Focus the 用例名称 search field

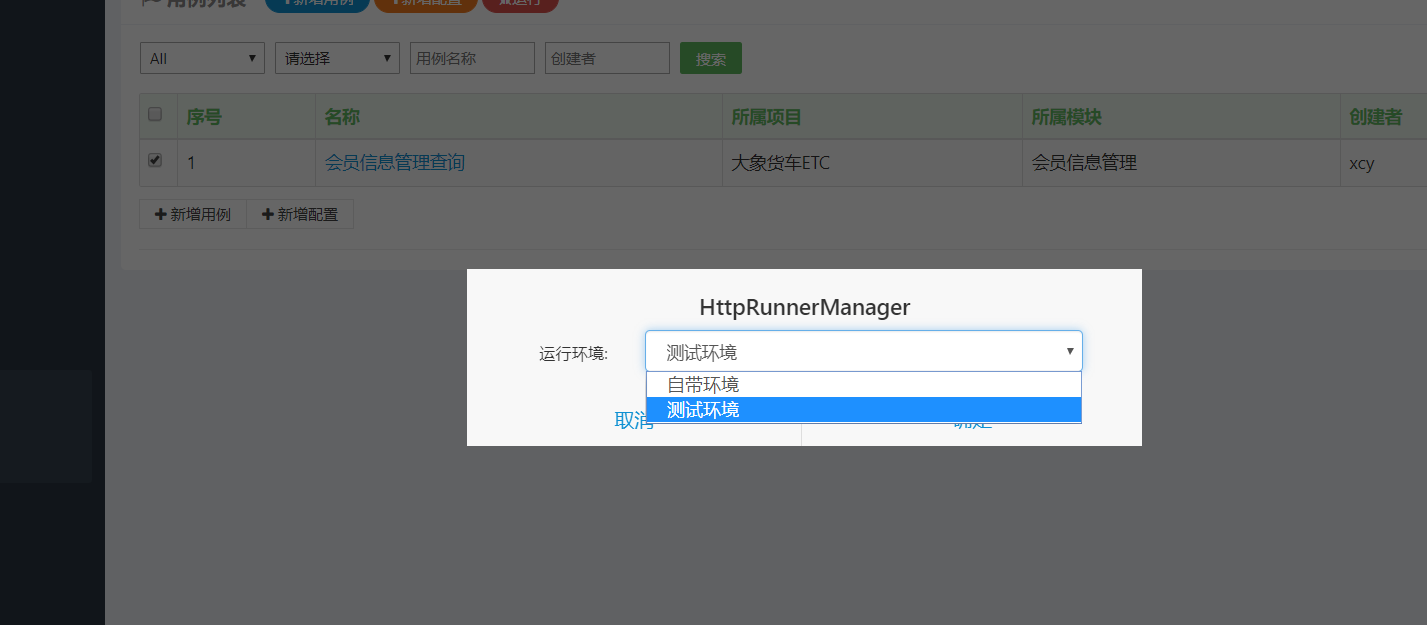(472, 58)
